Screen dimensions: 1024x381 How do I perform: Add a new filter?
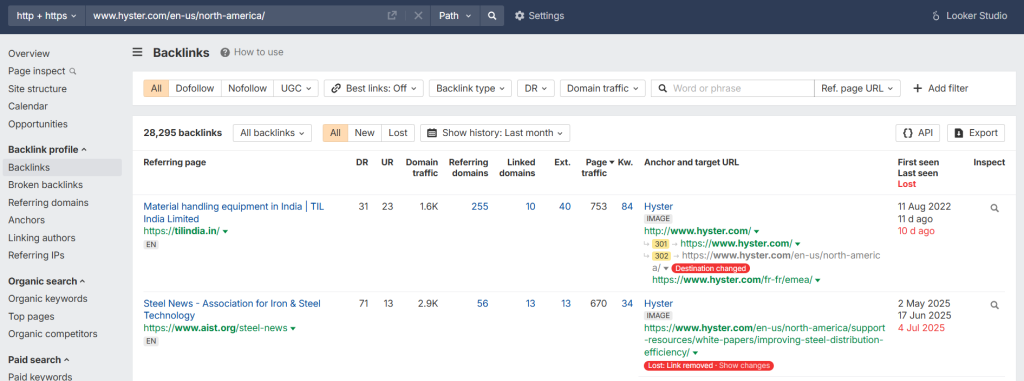pos(940,88)
